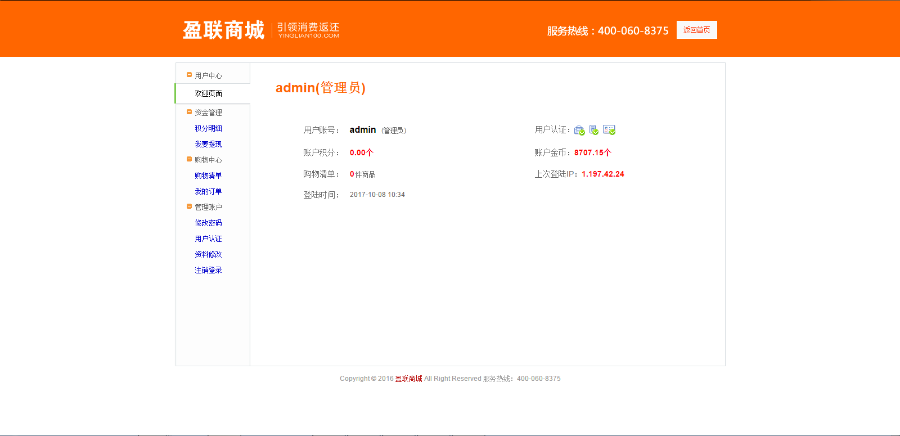Click the gold coin balance 8707.15个
This screenshot has width=900, height=436.
592,153
